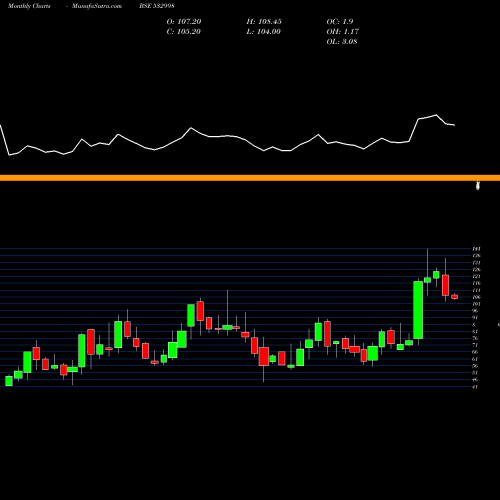500x500 pixels.
Task: Click the open value "O: 107.20"
Action: tap(184, 22)
